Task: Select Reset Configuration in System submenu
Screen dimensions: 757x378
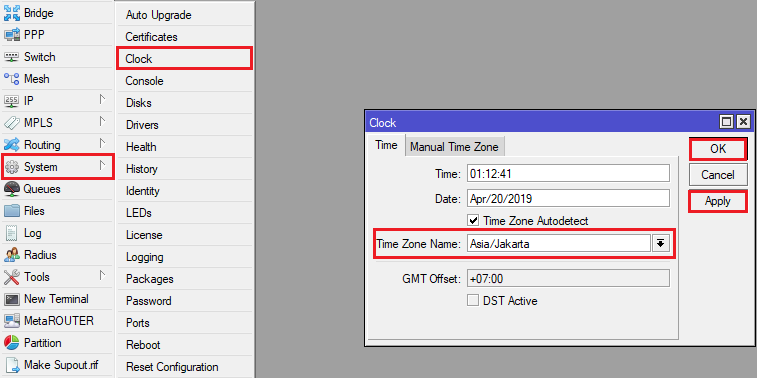Action: [x=184, y=367]
